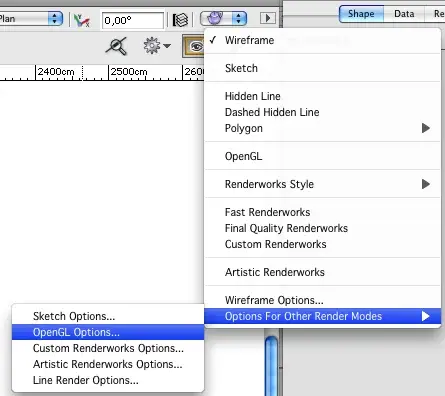This screenshot has height=396, width=445.
Task: Select Custom Renderworks mode
Action: click(322, 244)
